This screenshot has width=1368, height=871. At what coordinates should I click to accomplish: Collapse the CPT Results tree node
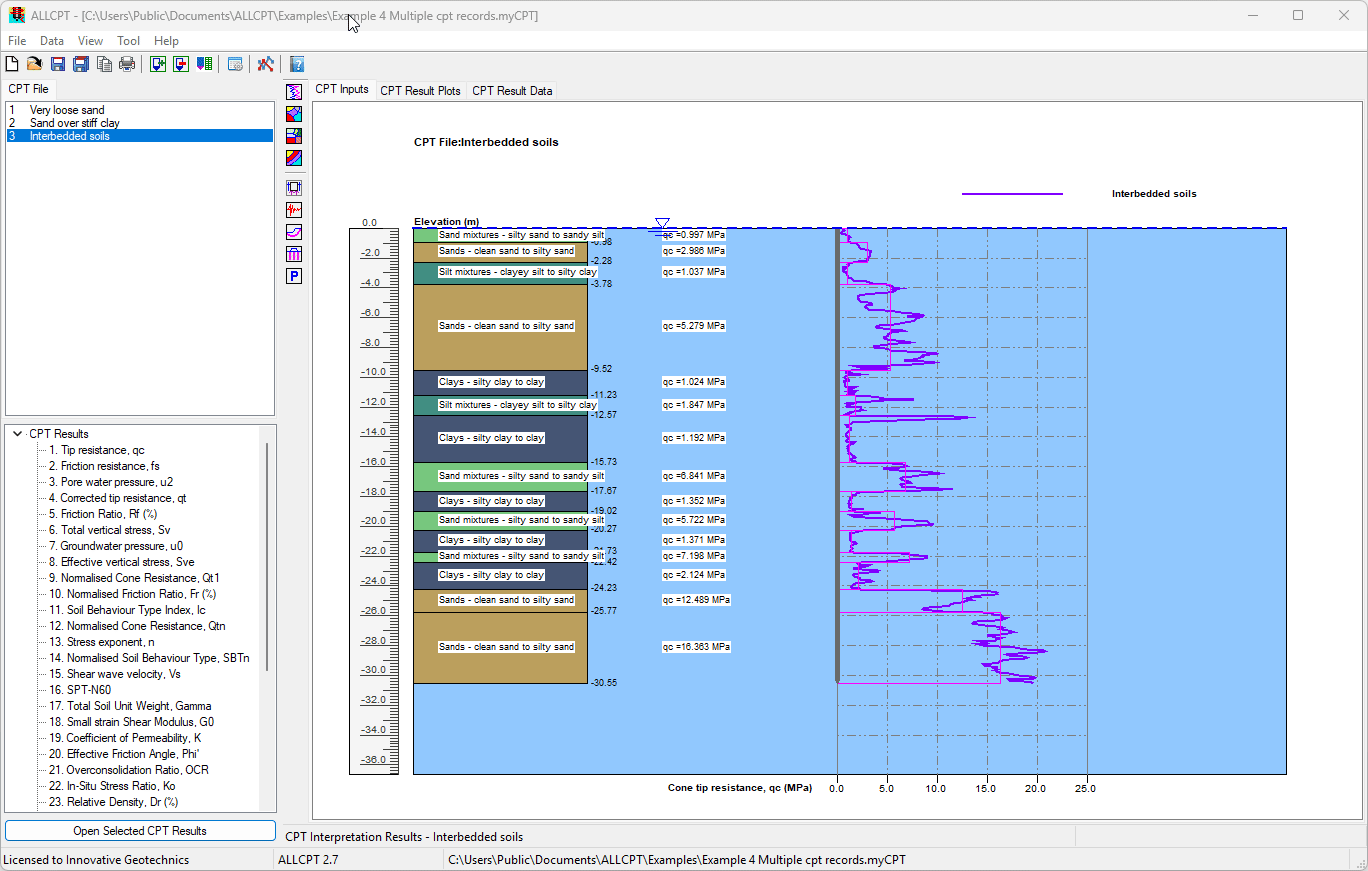[x=18, y=434]
